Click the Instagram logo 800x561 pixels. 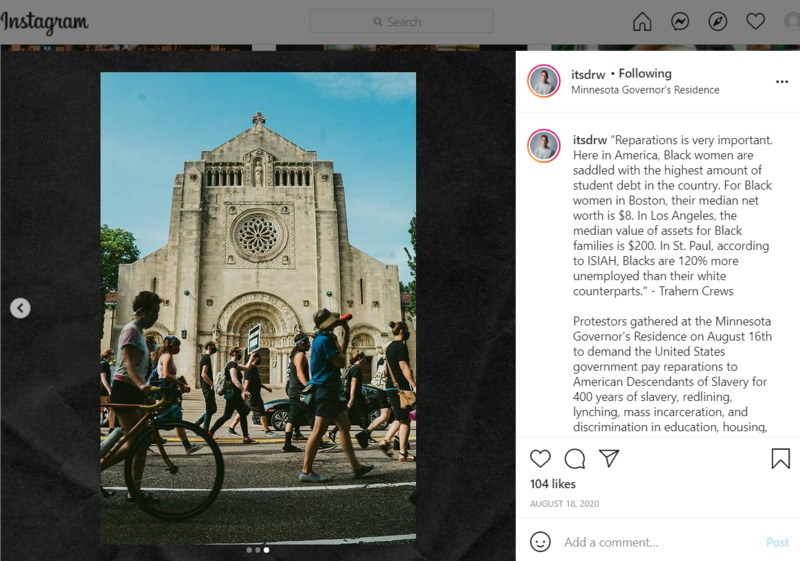pyautogui.click(x=45, y=22)
